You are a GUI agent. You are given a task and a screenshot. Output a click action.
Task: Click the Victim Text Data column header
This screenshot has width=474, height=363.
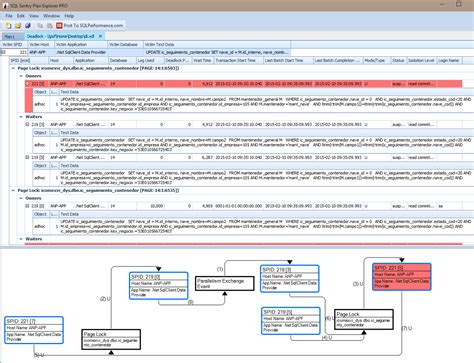click(217, 44)
